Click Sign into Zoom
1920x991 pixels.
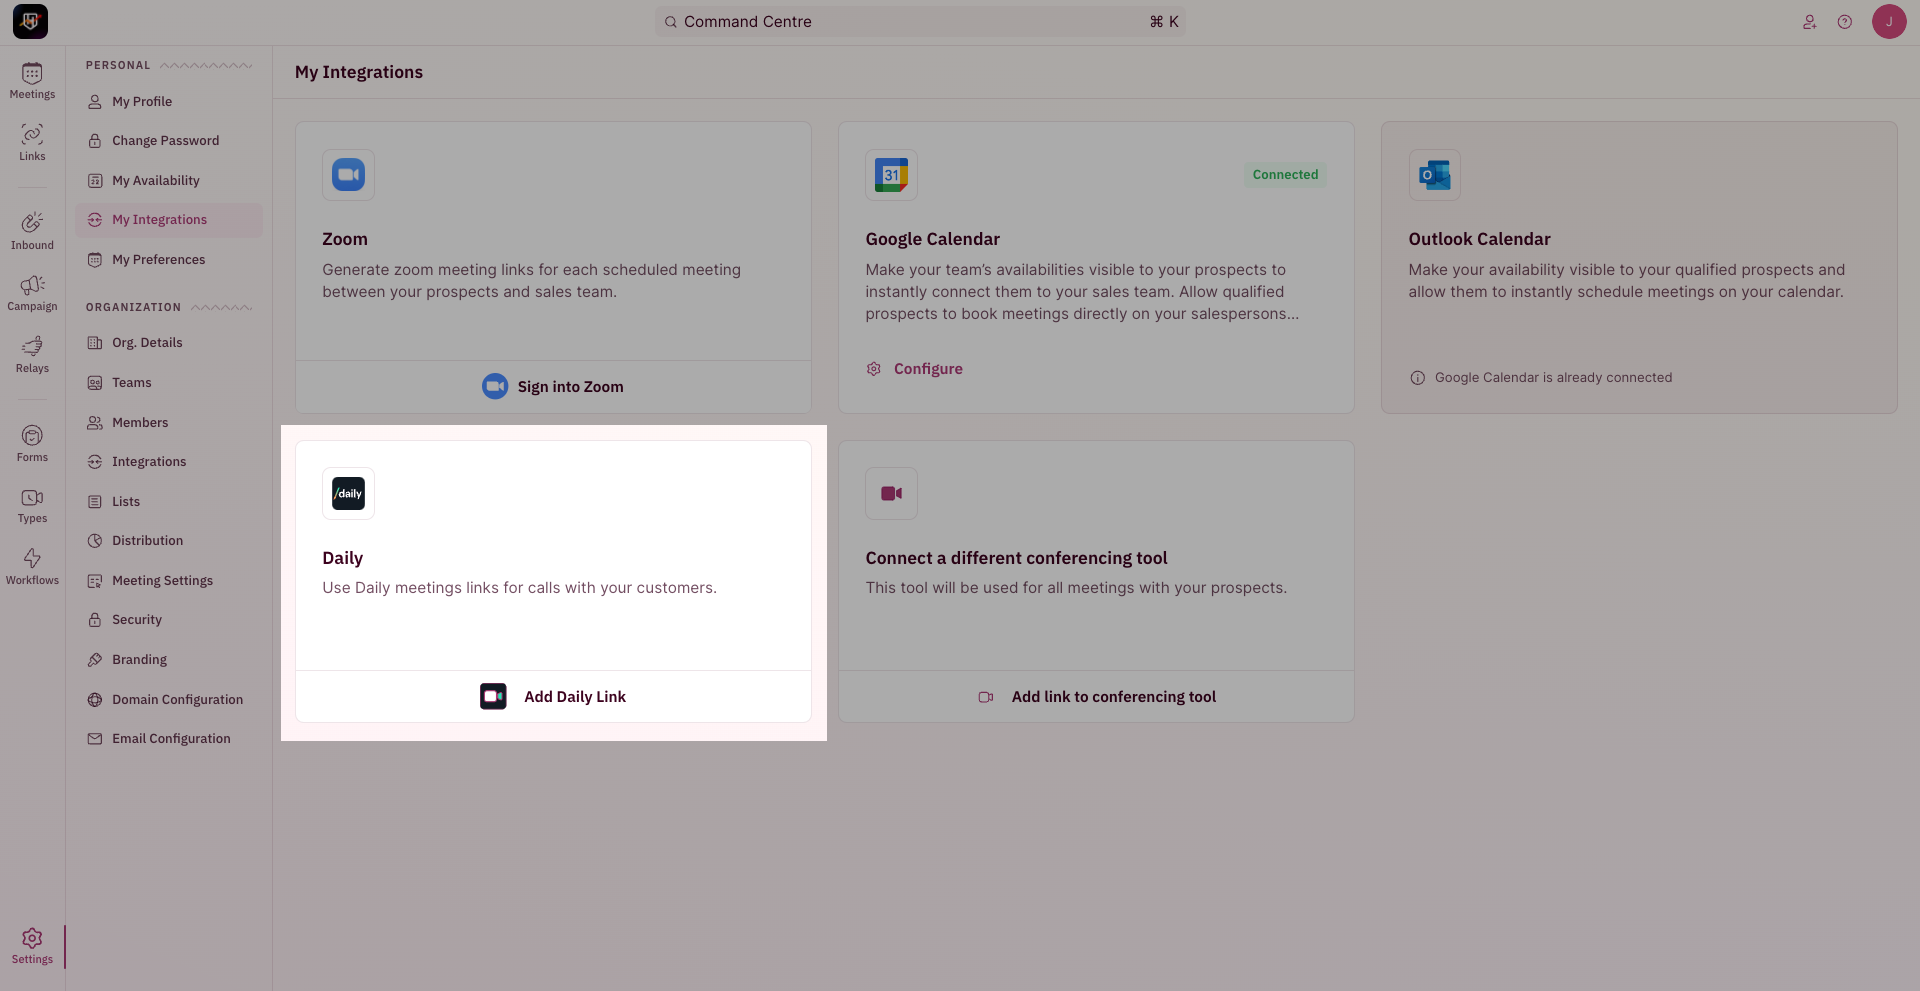click(553, 386)
